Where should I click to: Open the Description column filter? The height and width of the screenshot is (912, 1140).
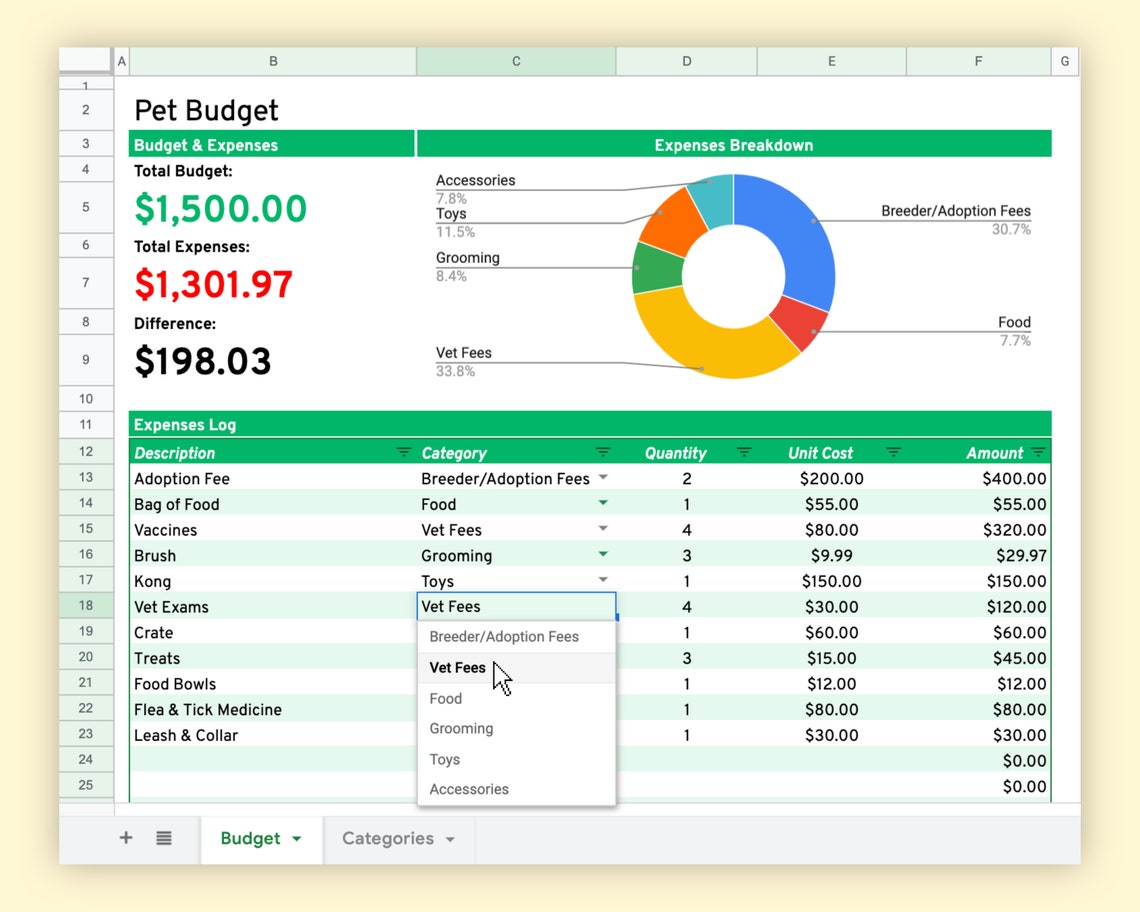(403, 453)
